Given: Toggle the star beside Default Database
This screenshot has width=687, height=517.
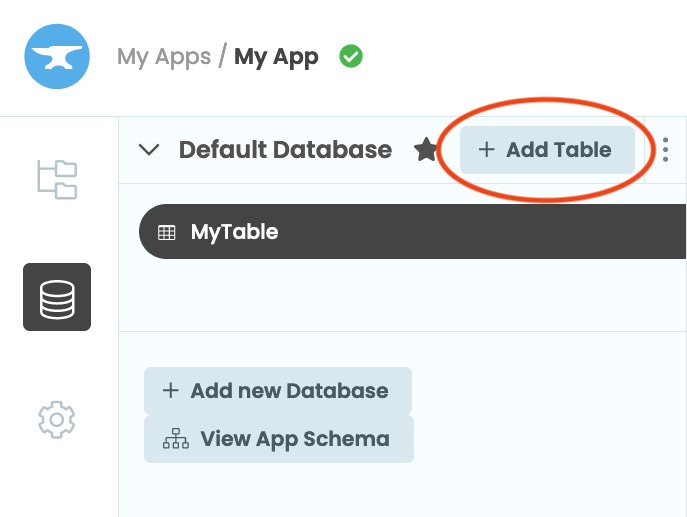Looking at the screenshot, I should click(425, 150).
